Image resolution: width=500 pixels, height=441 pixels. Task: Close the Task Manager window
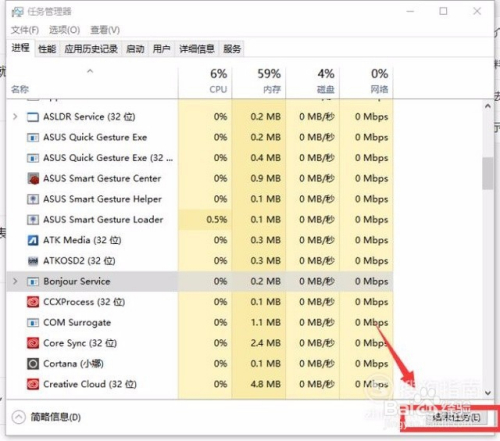pyautogui.click(x=477, y=11)
